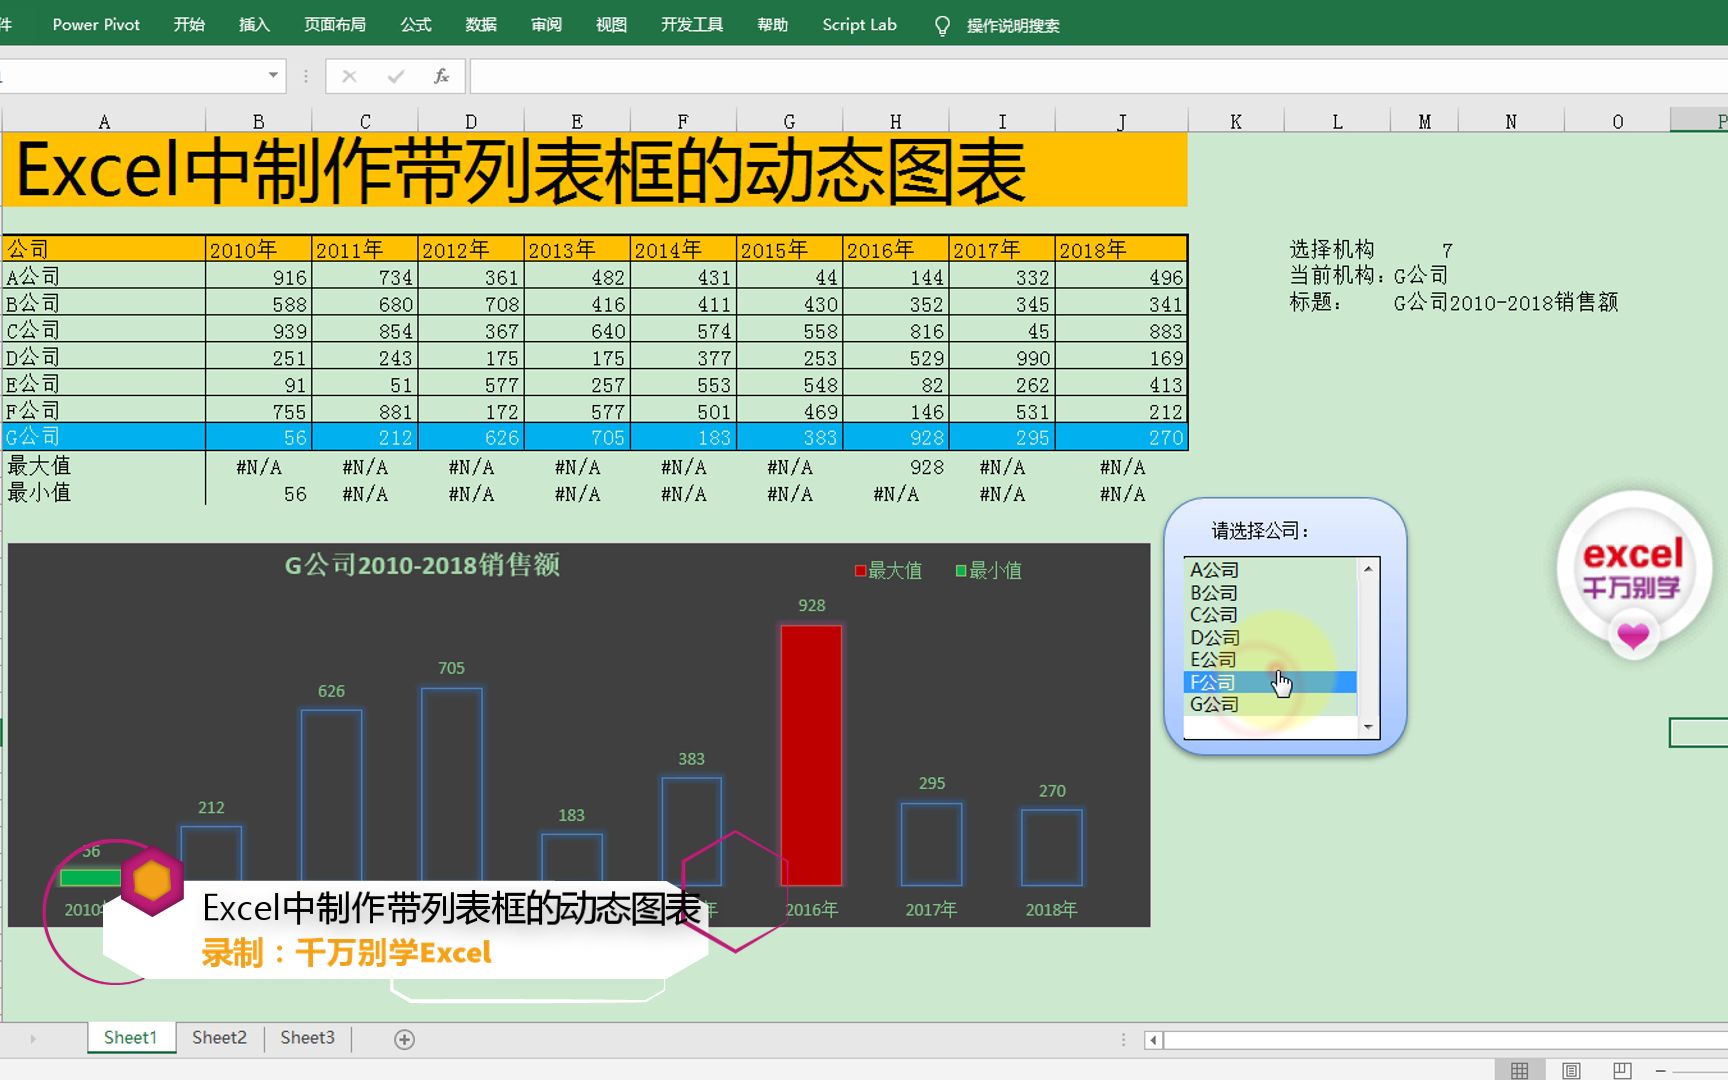Open the Insert Function dialog via fx icon
The height and width of the screenshot is (1080, 1728).
tap(440, 75)
